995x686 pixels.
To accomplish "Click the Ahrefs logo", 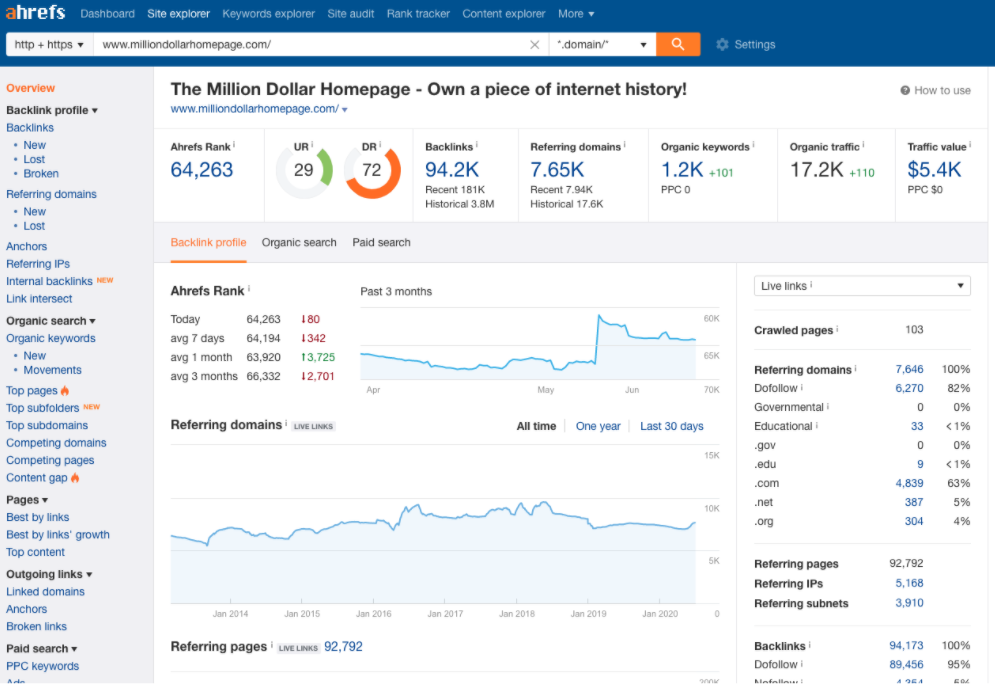I will pyautogui.click(x=36, y=12).
